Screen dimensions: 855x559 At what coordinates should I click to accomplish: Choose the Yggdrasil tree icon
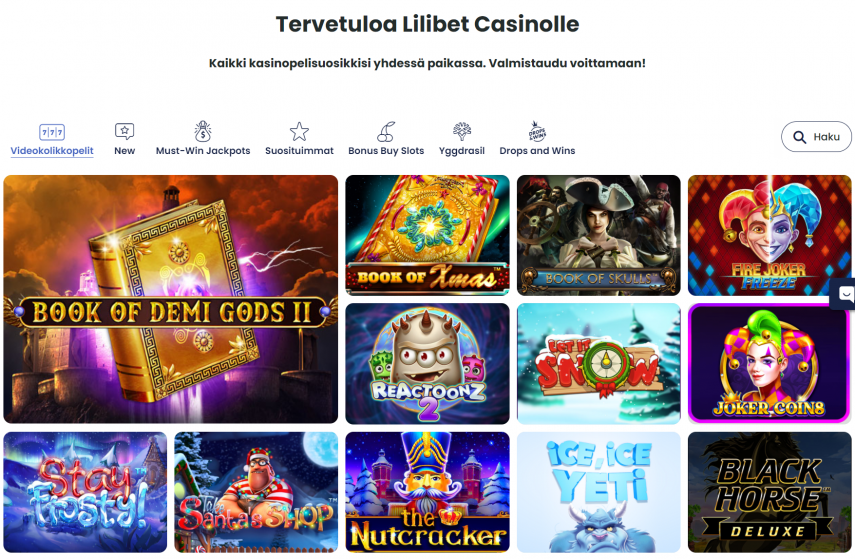pos(462,131)
